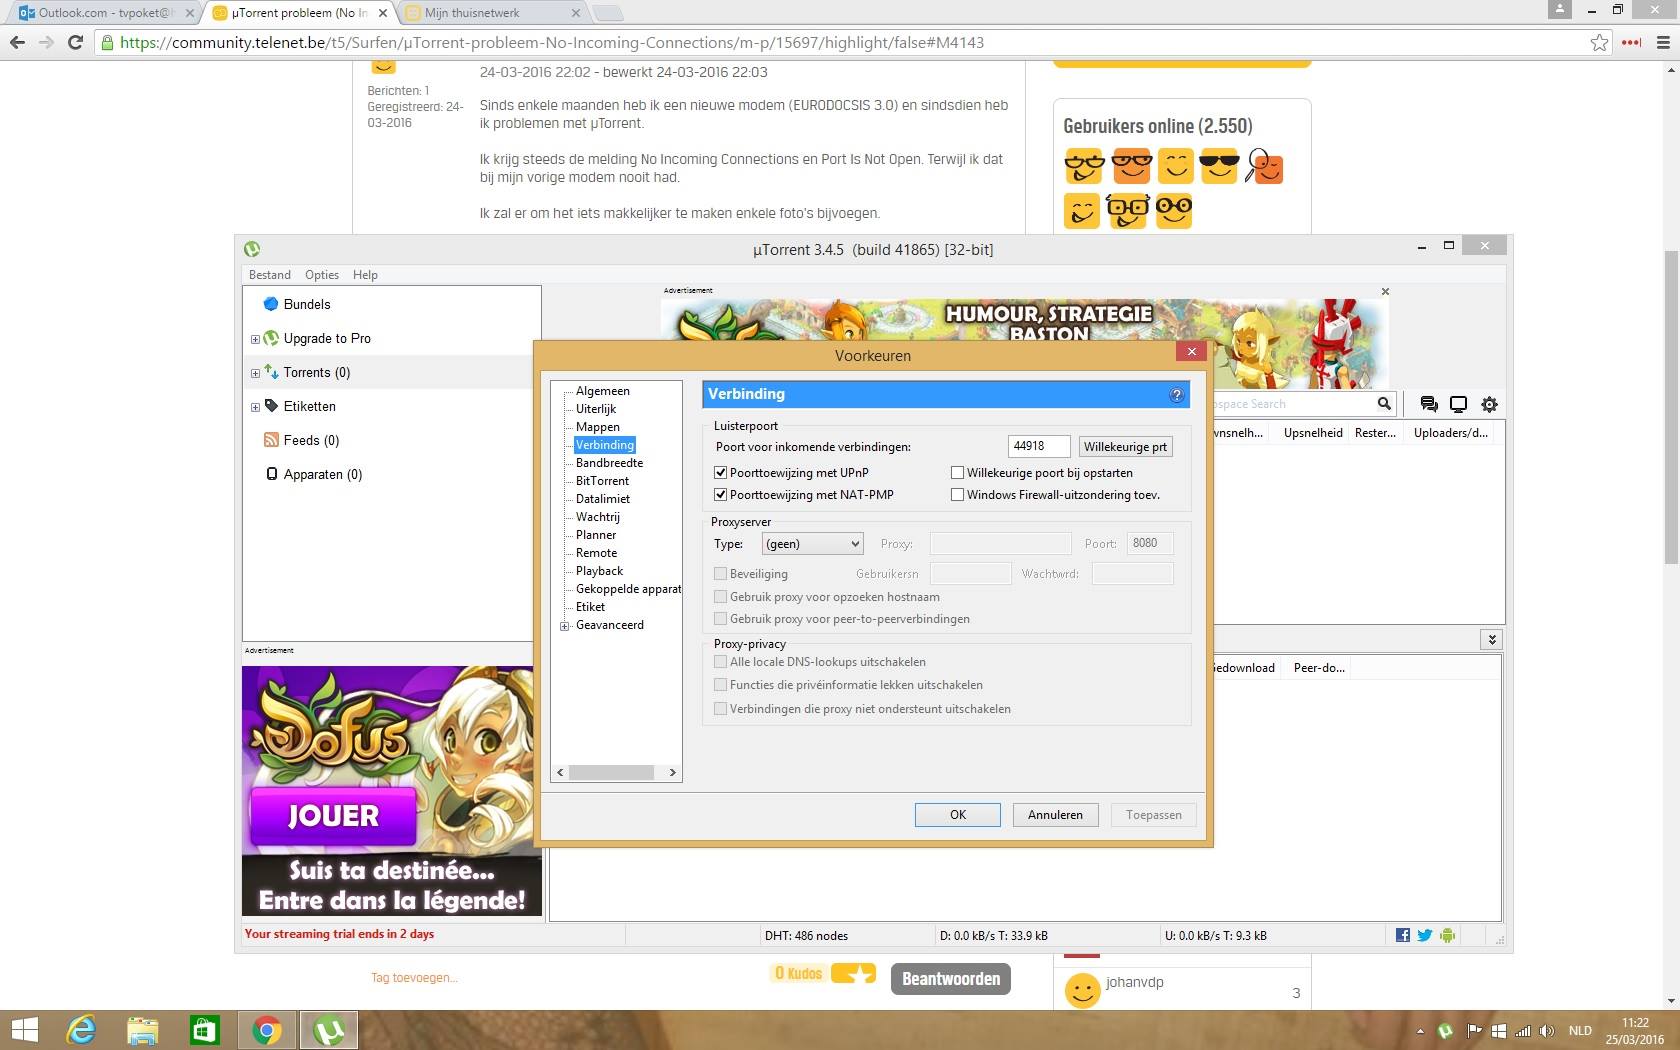Click the Windows Start button
The width and height of the screenshot is (1680, 1050).
coord(24,1030)
